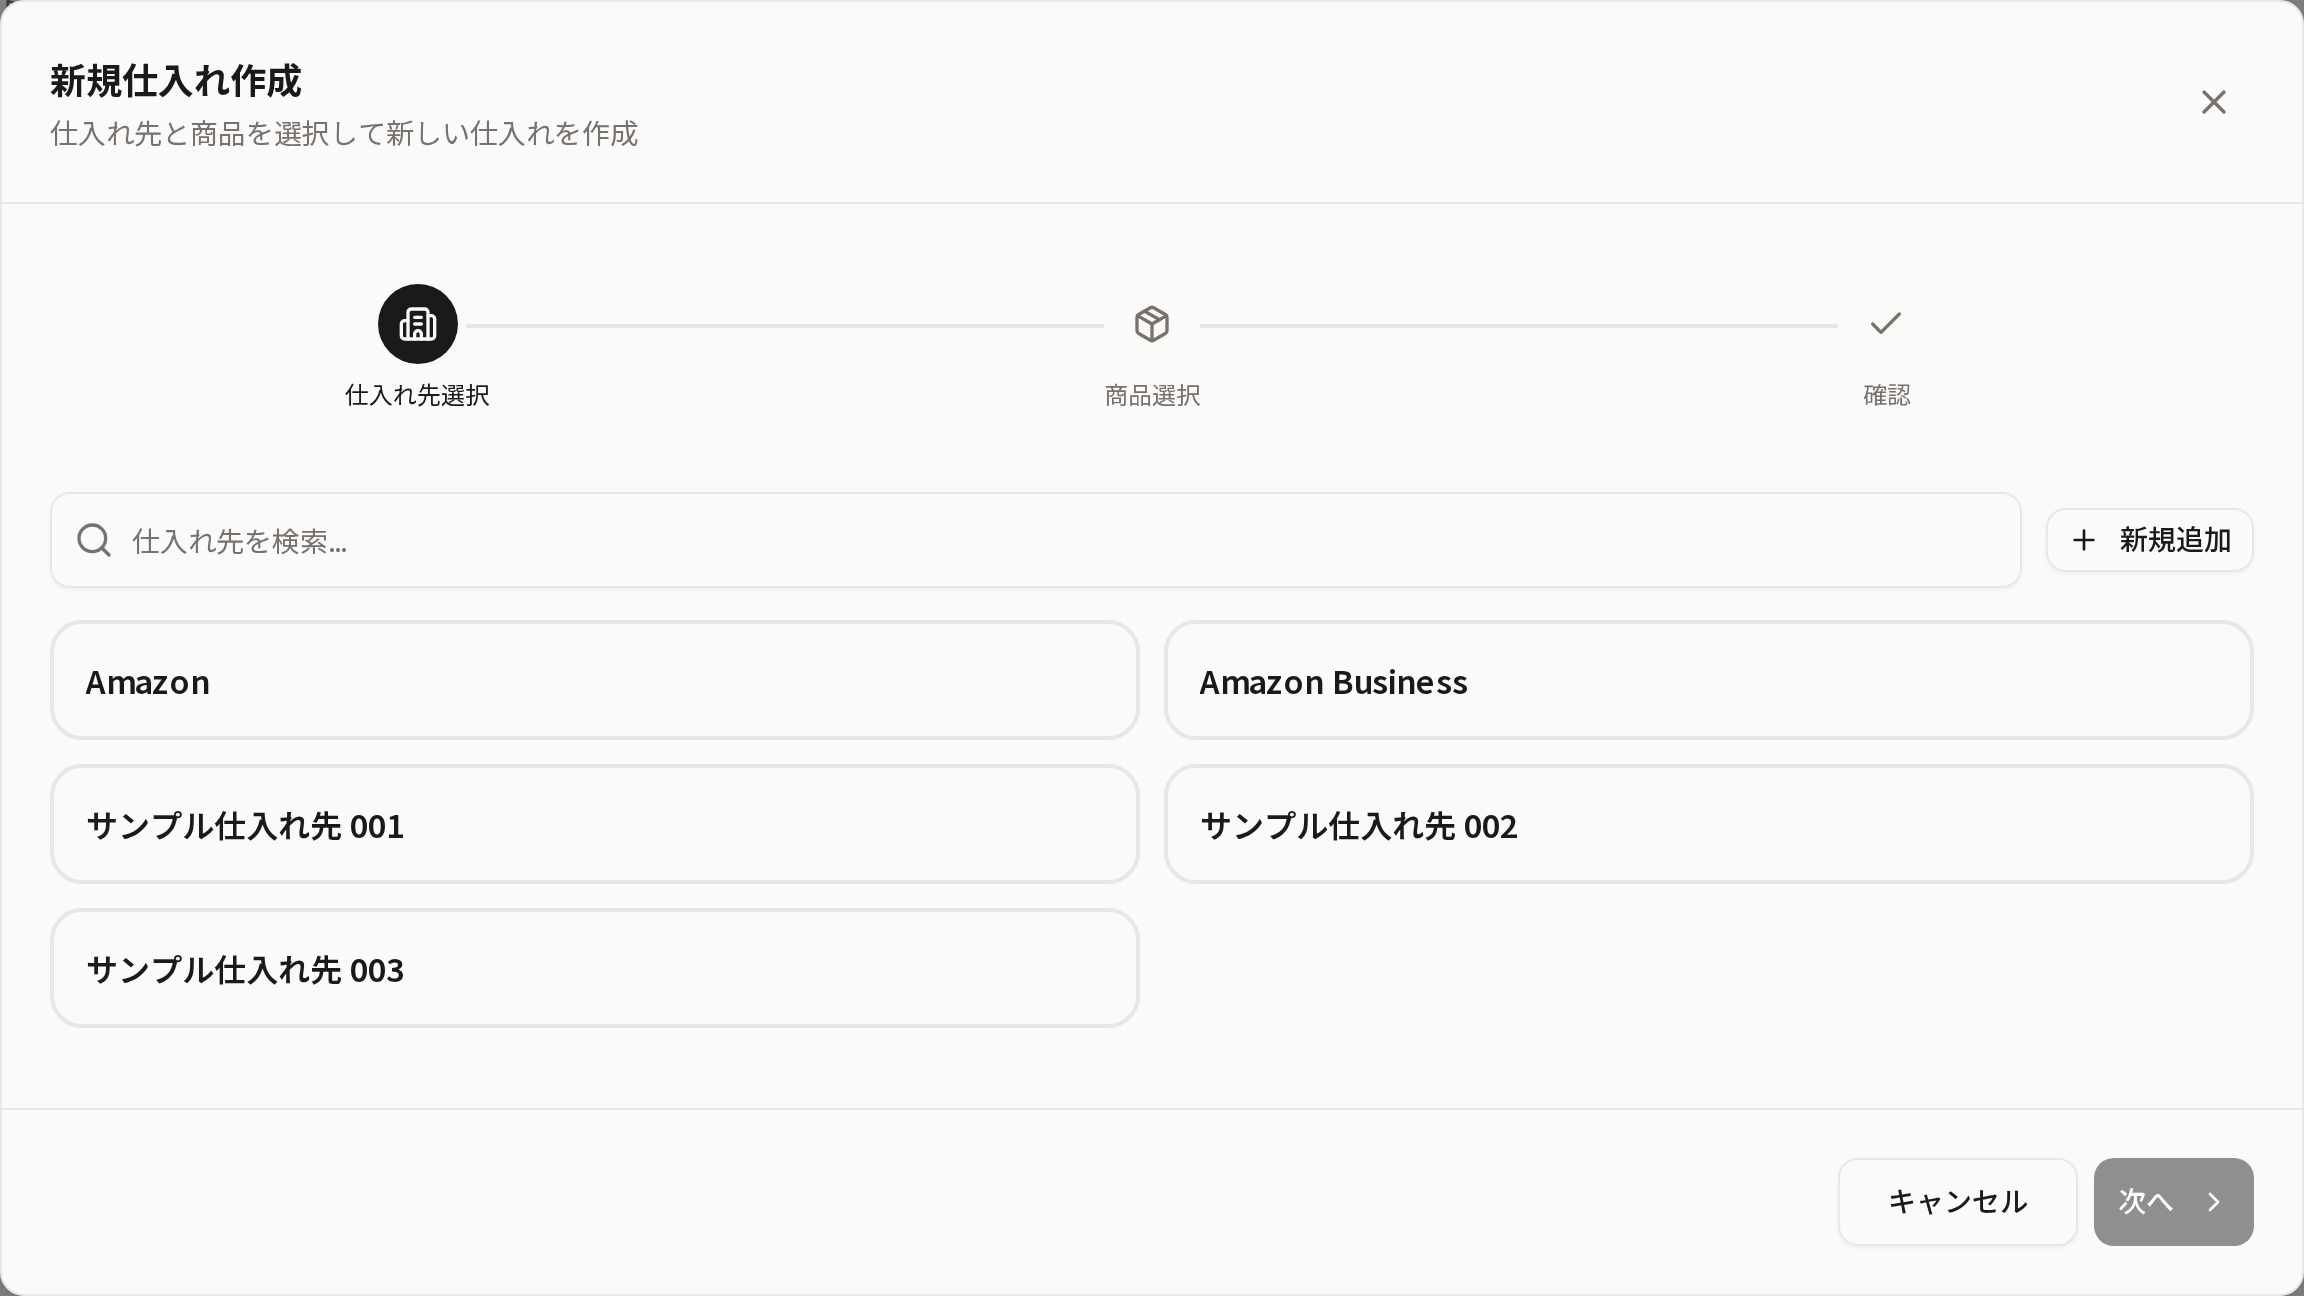Click the subtitle 仕入れ先と商品を選択して新しい仕入れを作成
This screenshot has width=2304, height=1296.
(x=344, y=134)
